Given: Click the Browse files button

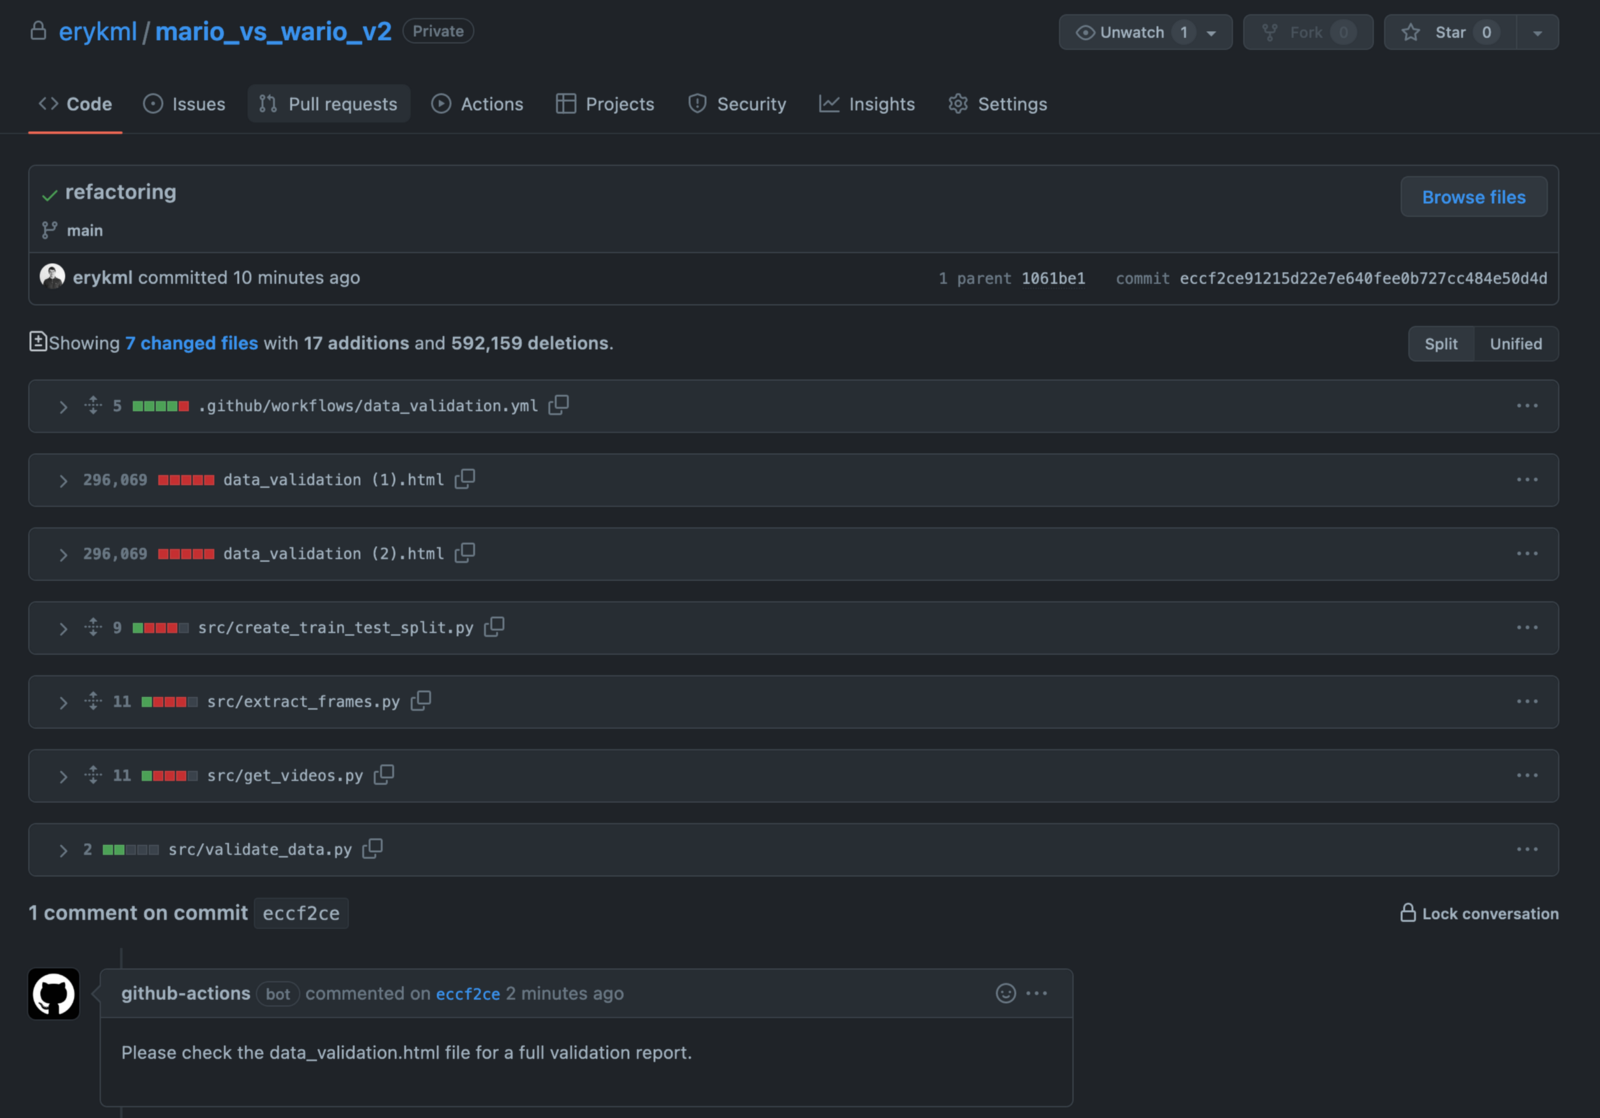Looking at the screenshot, I should [x=1474, y=197].
